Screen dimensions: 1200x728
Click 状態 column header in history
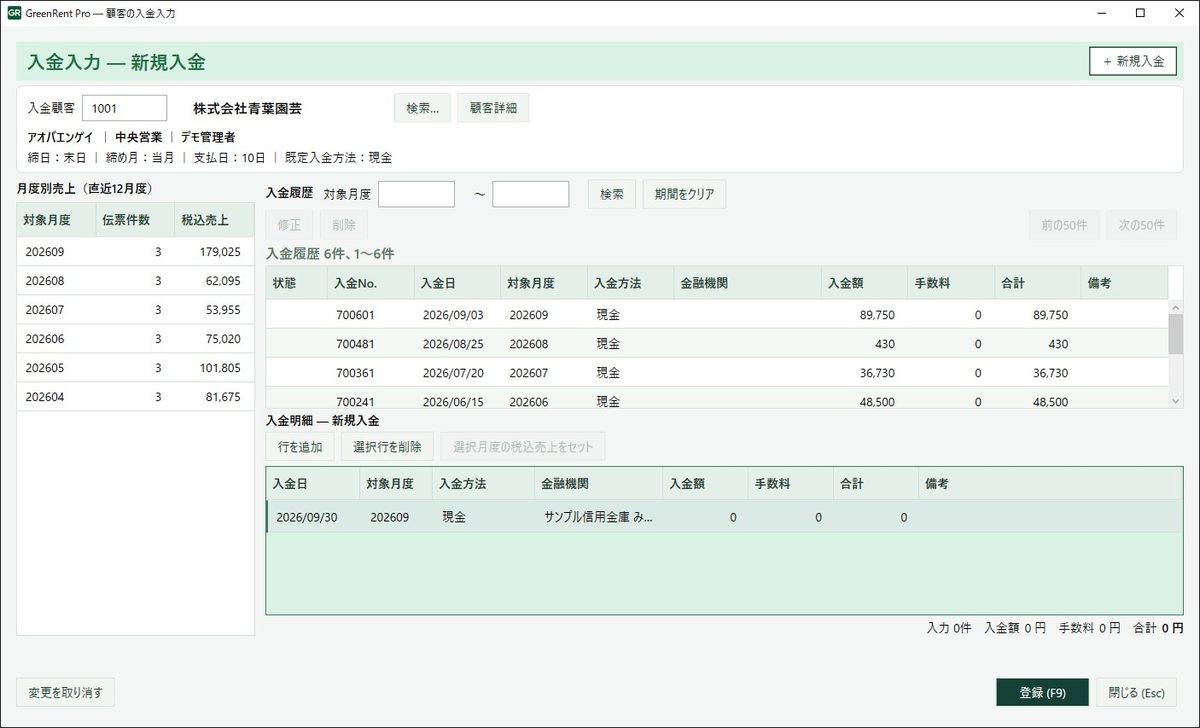click(x=295, y=283)
